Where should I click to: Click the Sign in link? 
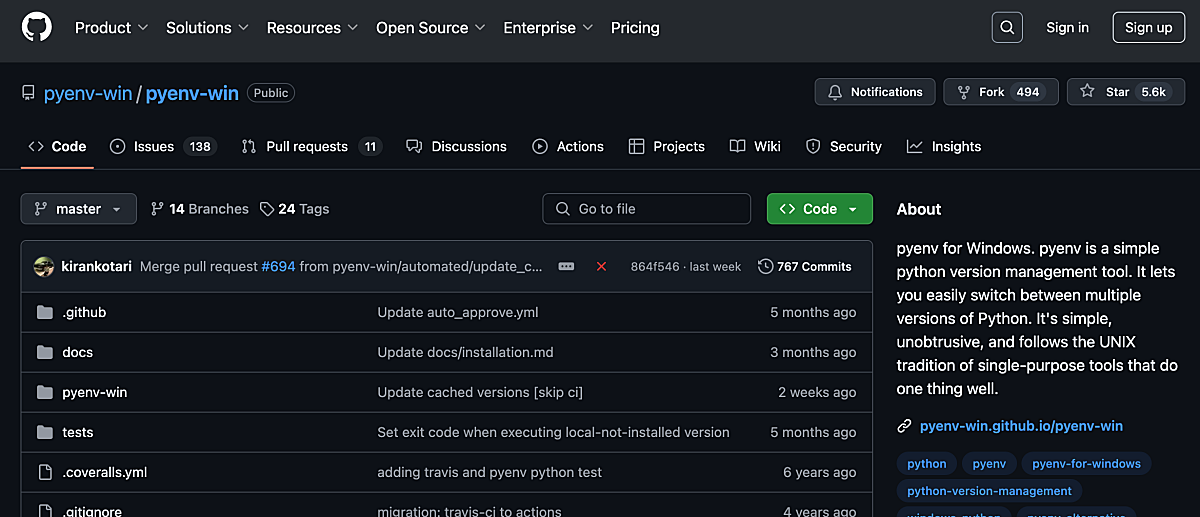[x=1067, y=28]
